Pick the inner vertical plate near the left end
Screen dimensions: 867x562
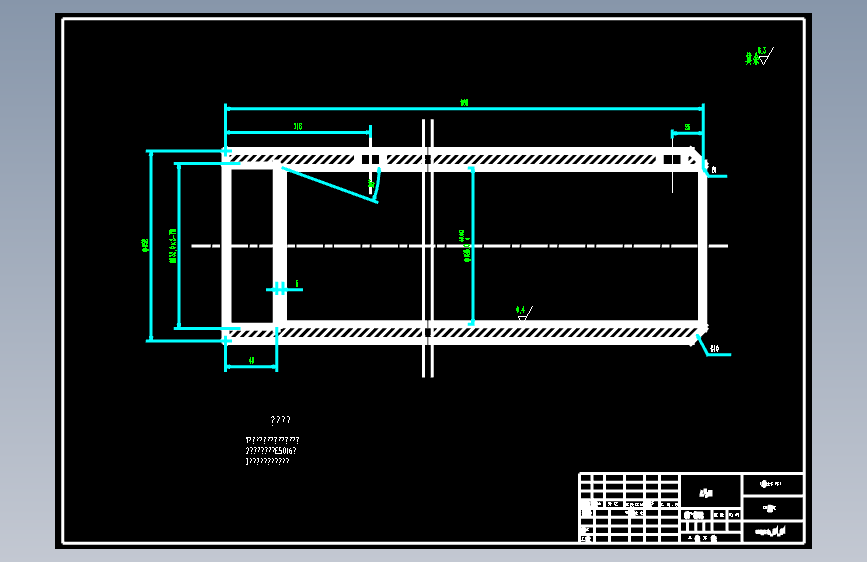click(x=280, y=246)
